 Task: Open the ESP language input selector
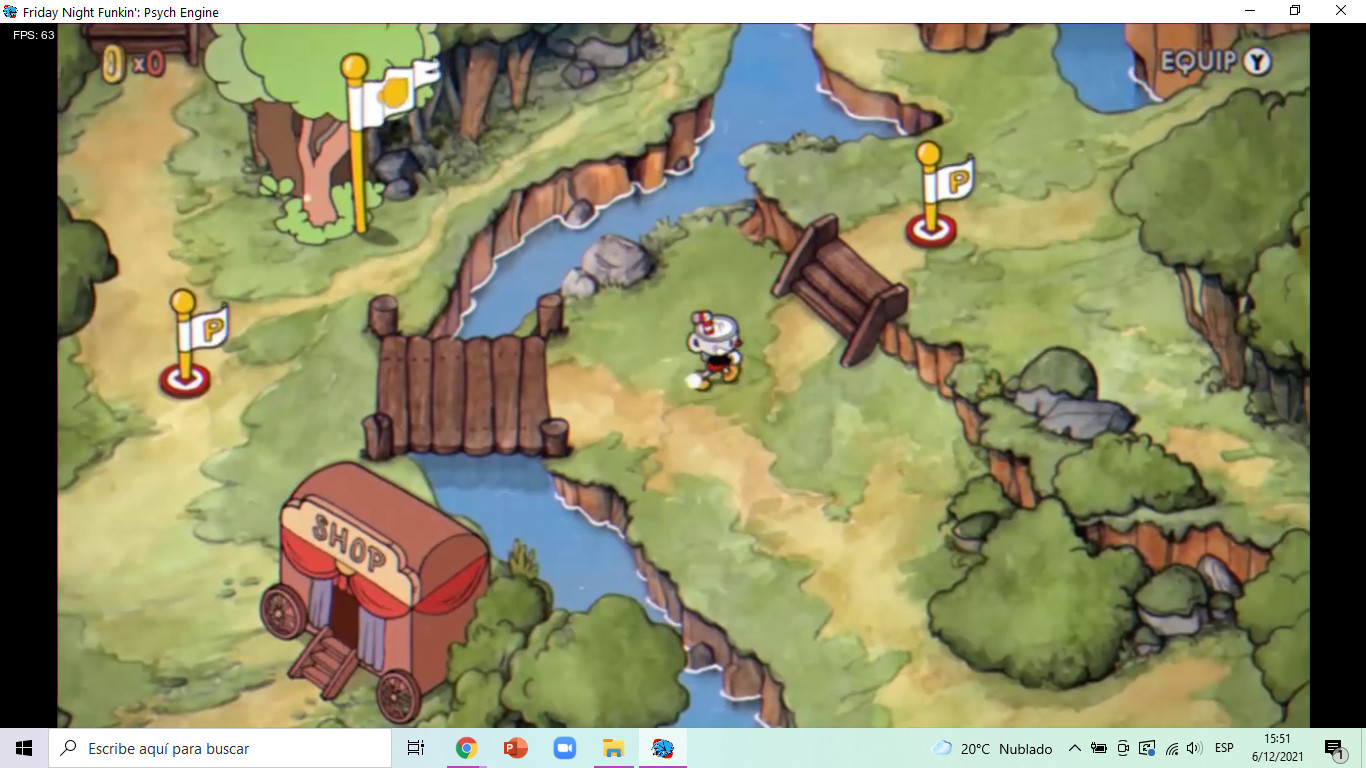click(1224, 748)
